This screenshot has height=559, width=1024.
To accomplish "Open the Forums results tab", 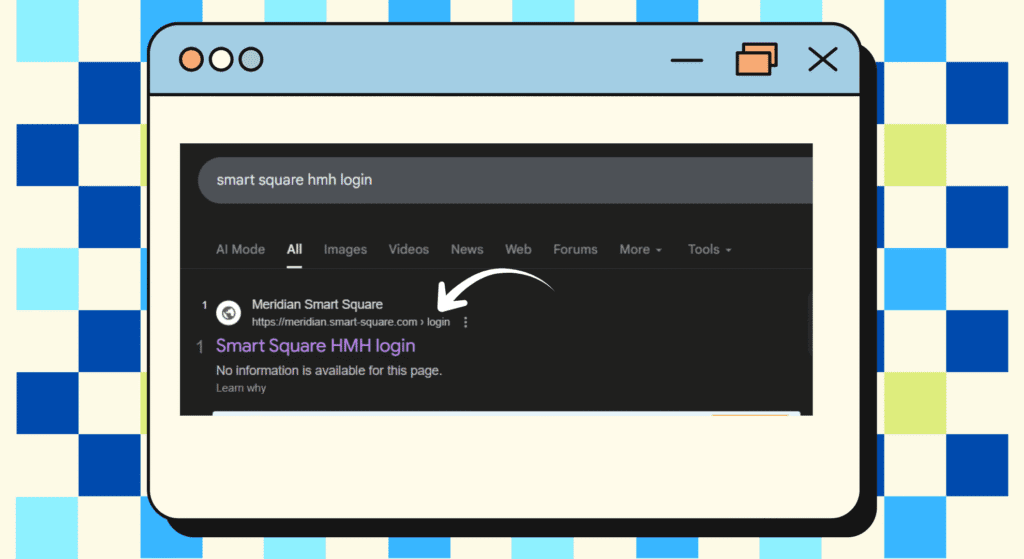I will tap(575, 249).
